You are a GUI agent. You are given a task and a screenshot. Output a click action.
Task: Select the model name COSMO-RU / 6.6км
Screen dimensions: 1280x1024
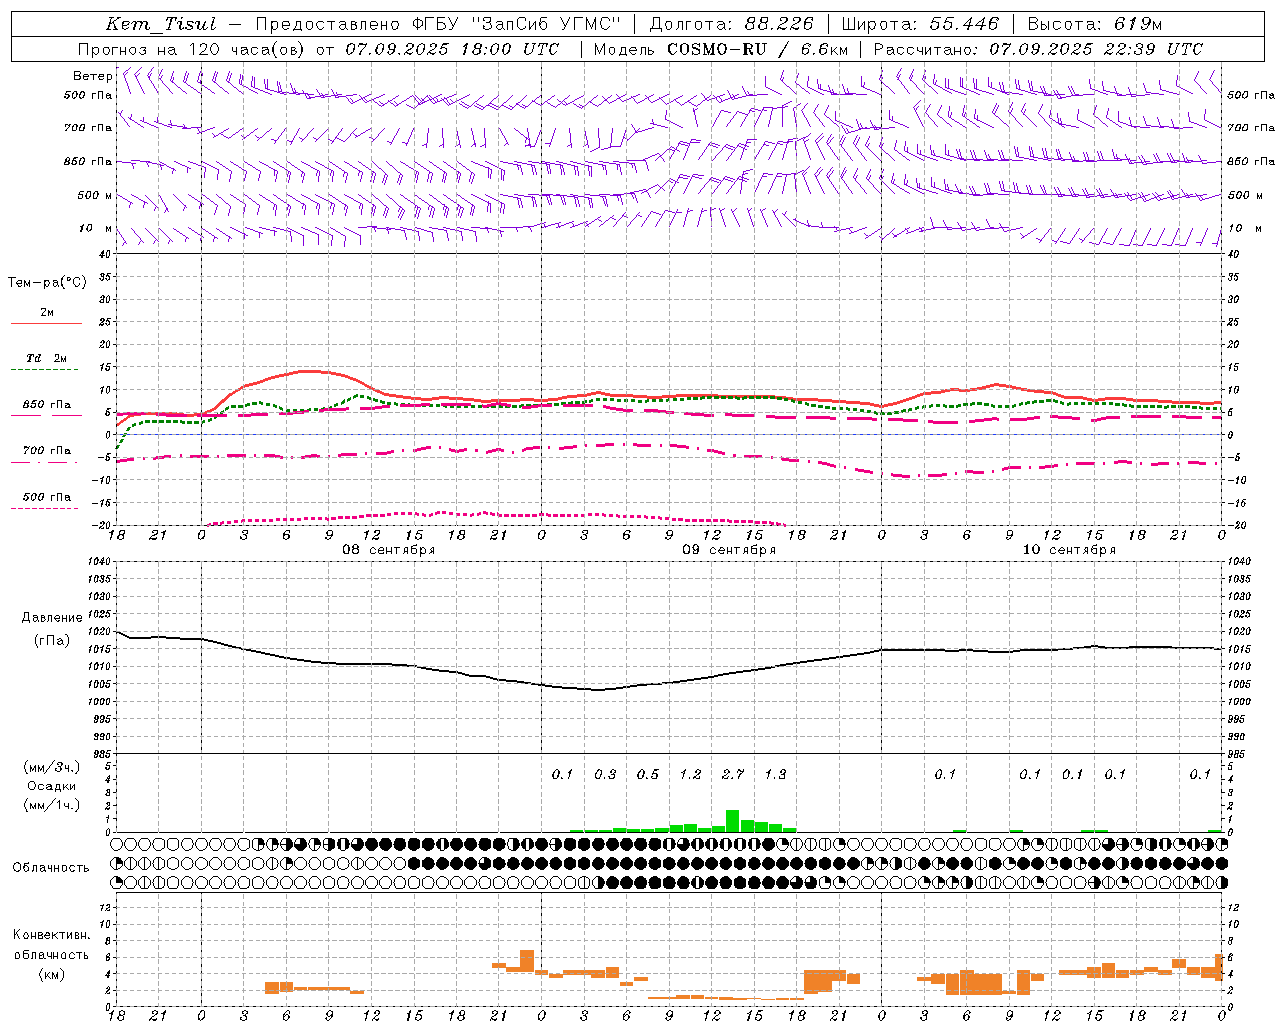[757, 49]
